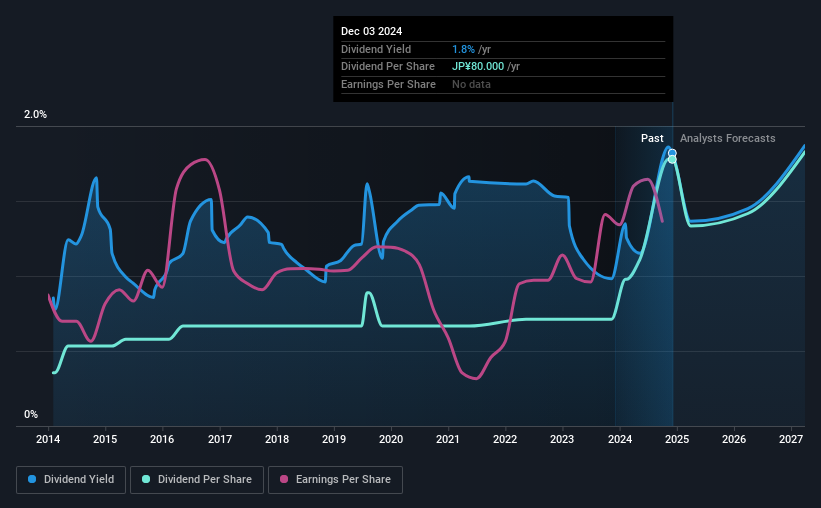Screen dimensions: 821x508
Task: Click the 0% y-axis label
Action: pos(31,414)
